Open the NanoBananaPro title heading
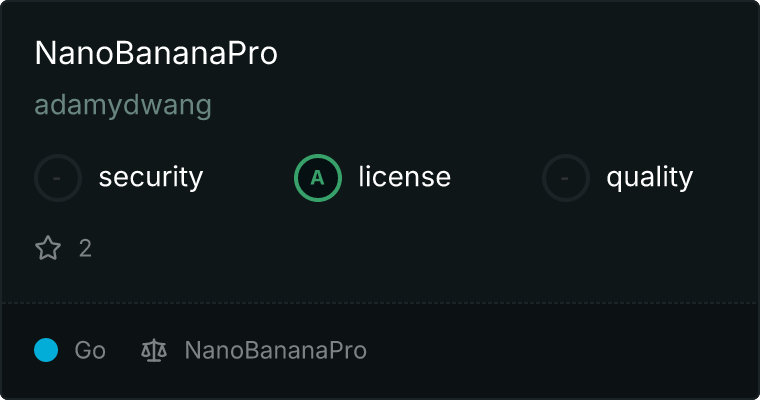760x400 pixels. [156, 54]
